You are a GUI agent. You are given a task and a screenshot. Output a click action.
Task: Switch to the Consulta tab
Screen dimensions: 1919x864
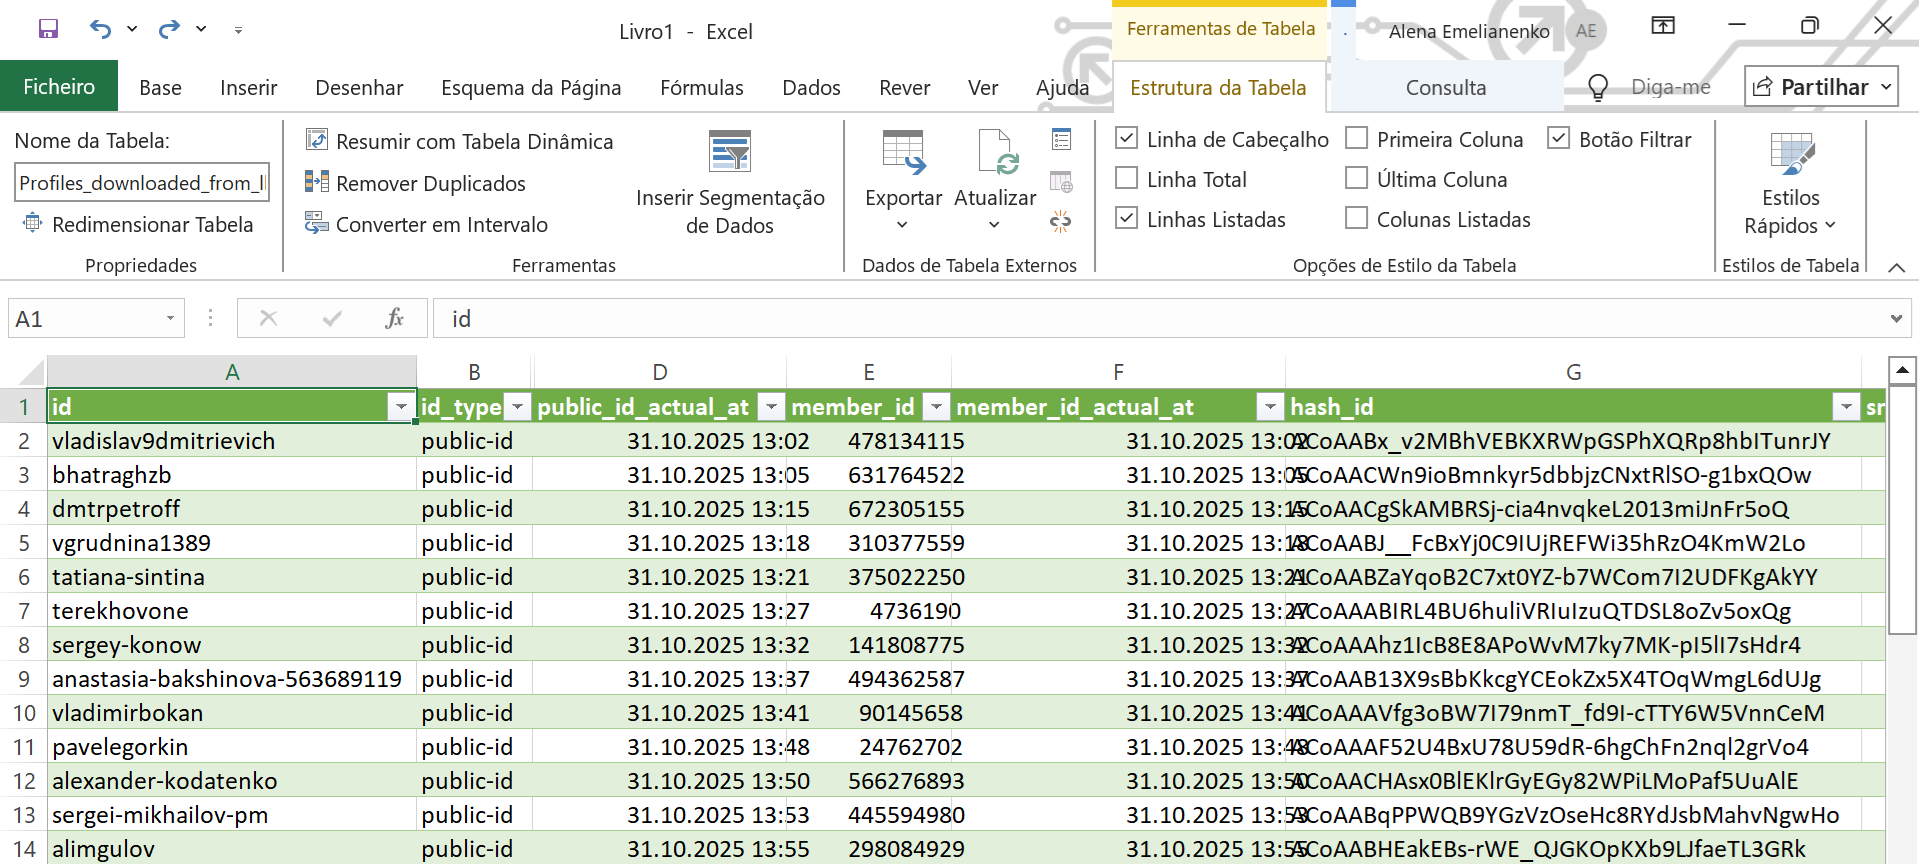1445,88
